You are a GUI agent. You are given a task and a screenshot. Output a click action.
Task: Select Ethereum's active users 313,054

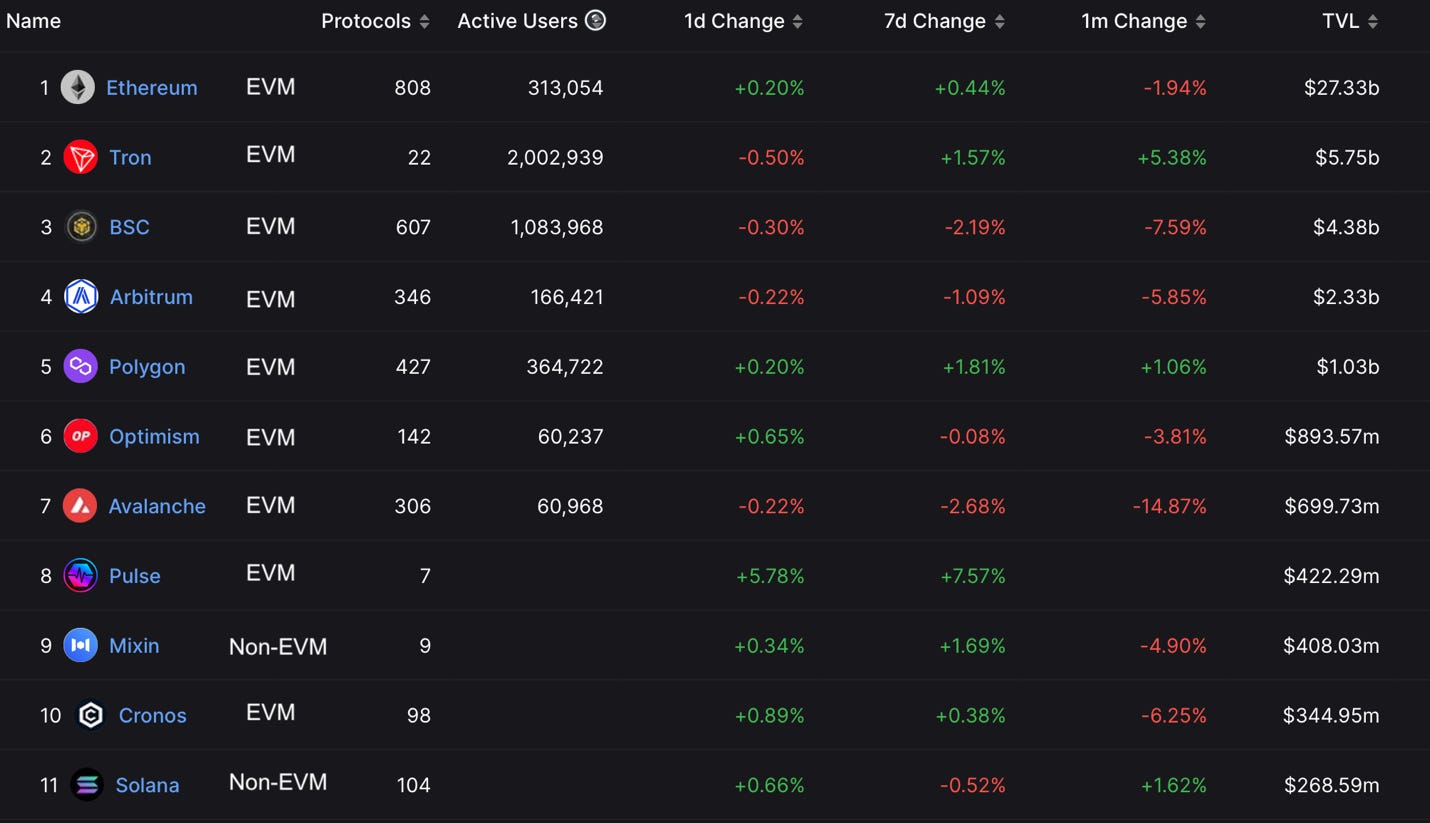click(x=566, y=88)
